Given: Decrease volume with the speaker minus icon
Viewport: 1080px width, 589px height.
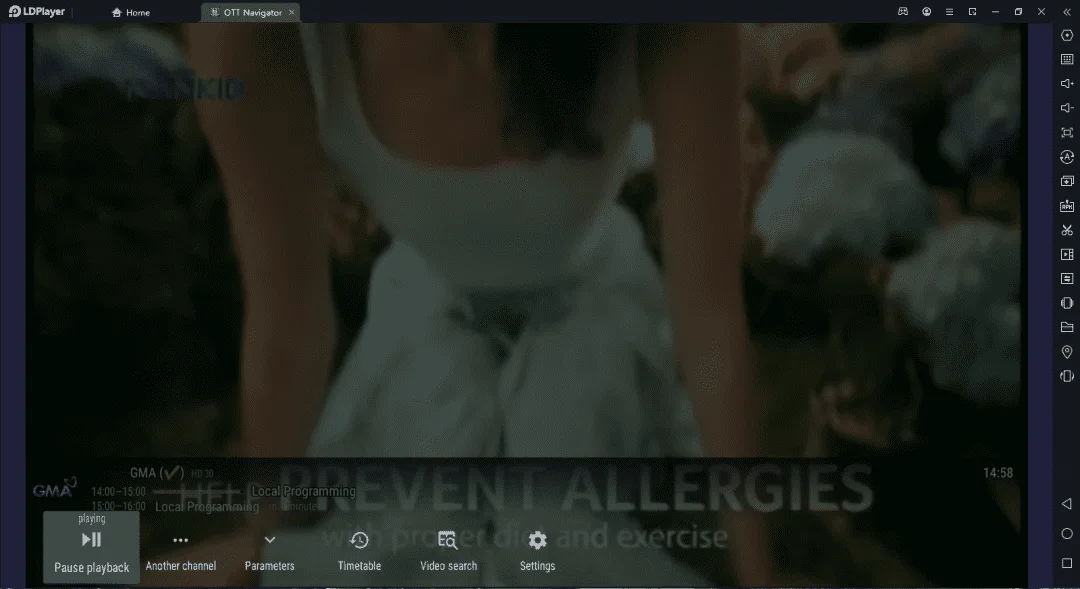Looking at the screenshot, I should click(x=1067, y=108).
